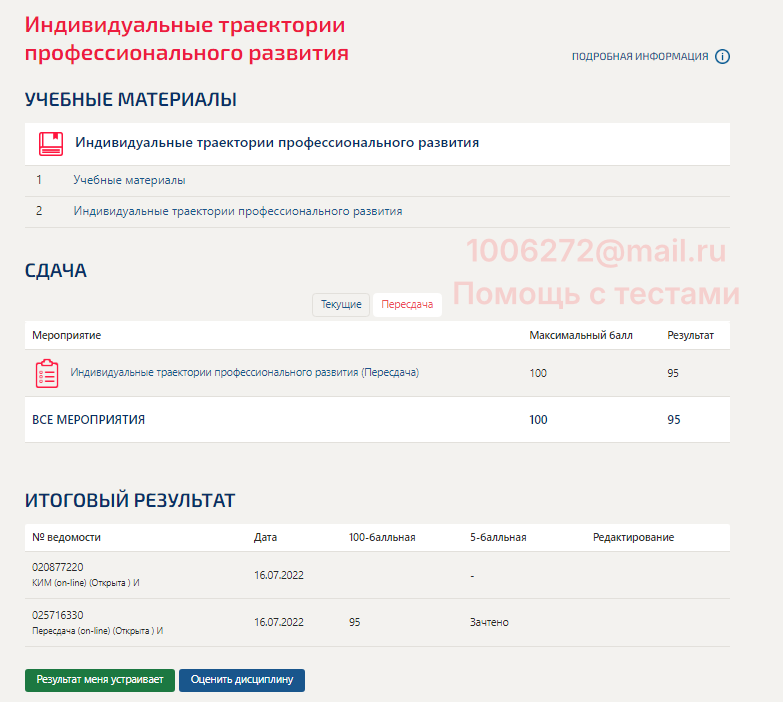This screenshot has height=702, width=783.
Task: Open the test link ending with (Пересдача)
Action: [x=244, y=372]
